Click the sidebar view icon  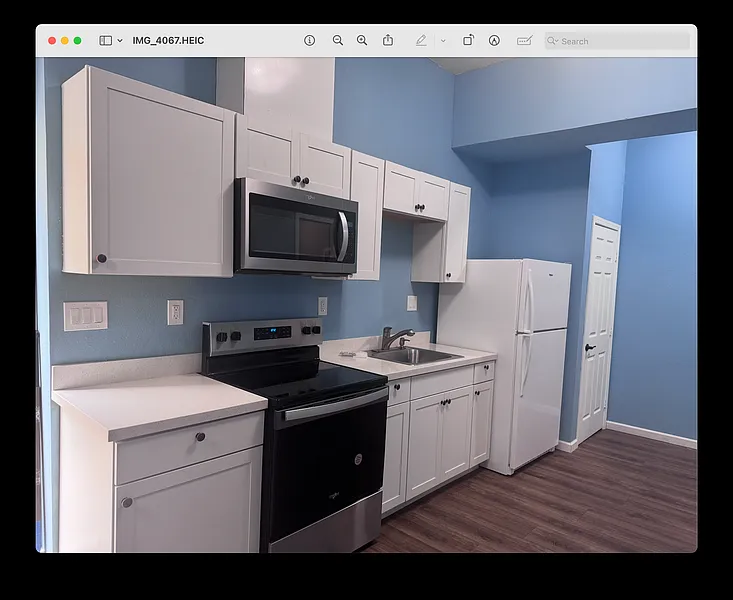click(106, 41)
